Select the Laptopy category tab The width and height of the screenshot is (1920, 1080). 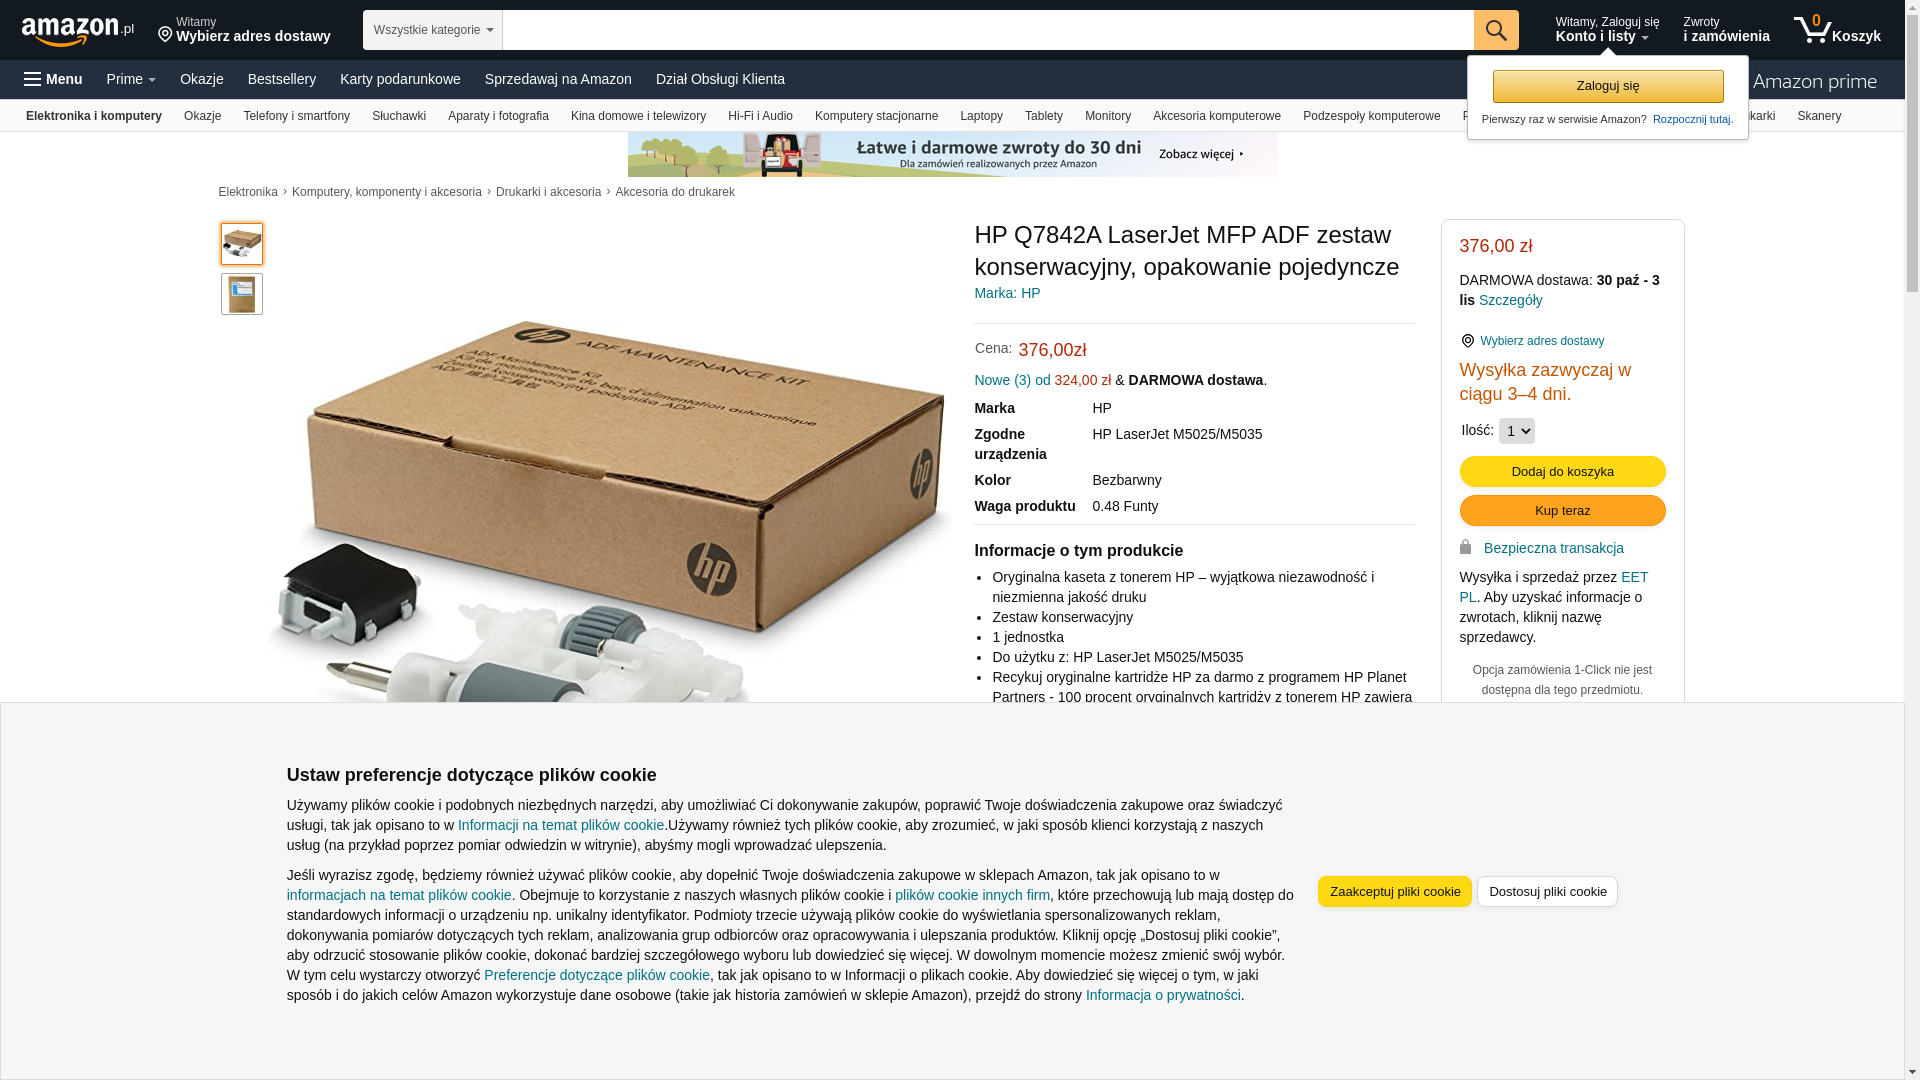981,116
